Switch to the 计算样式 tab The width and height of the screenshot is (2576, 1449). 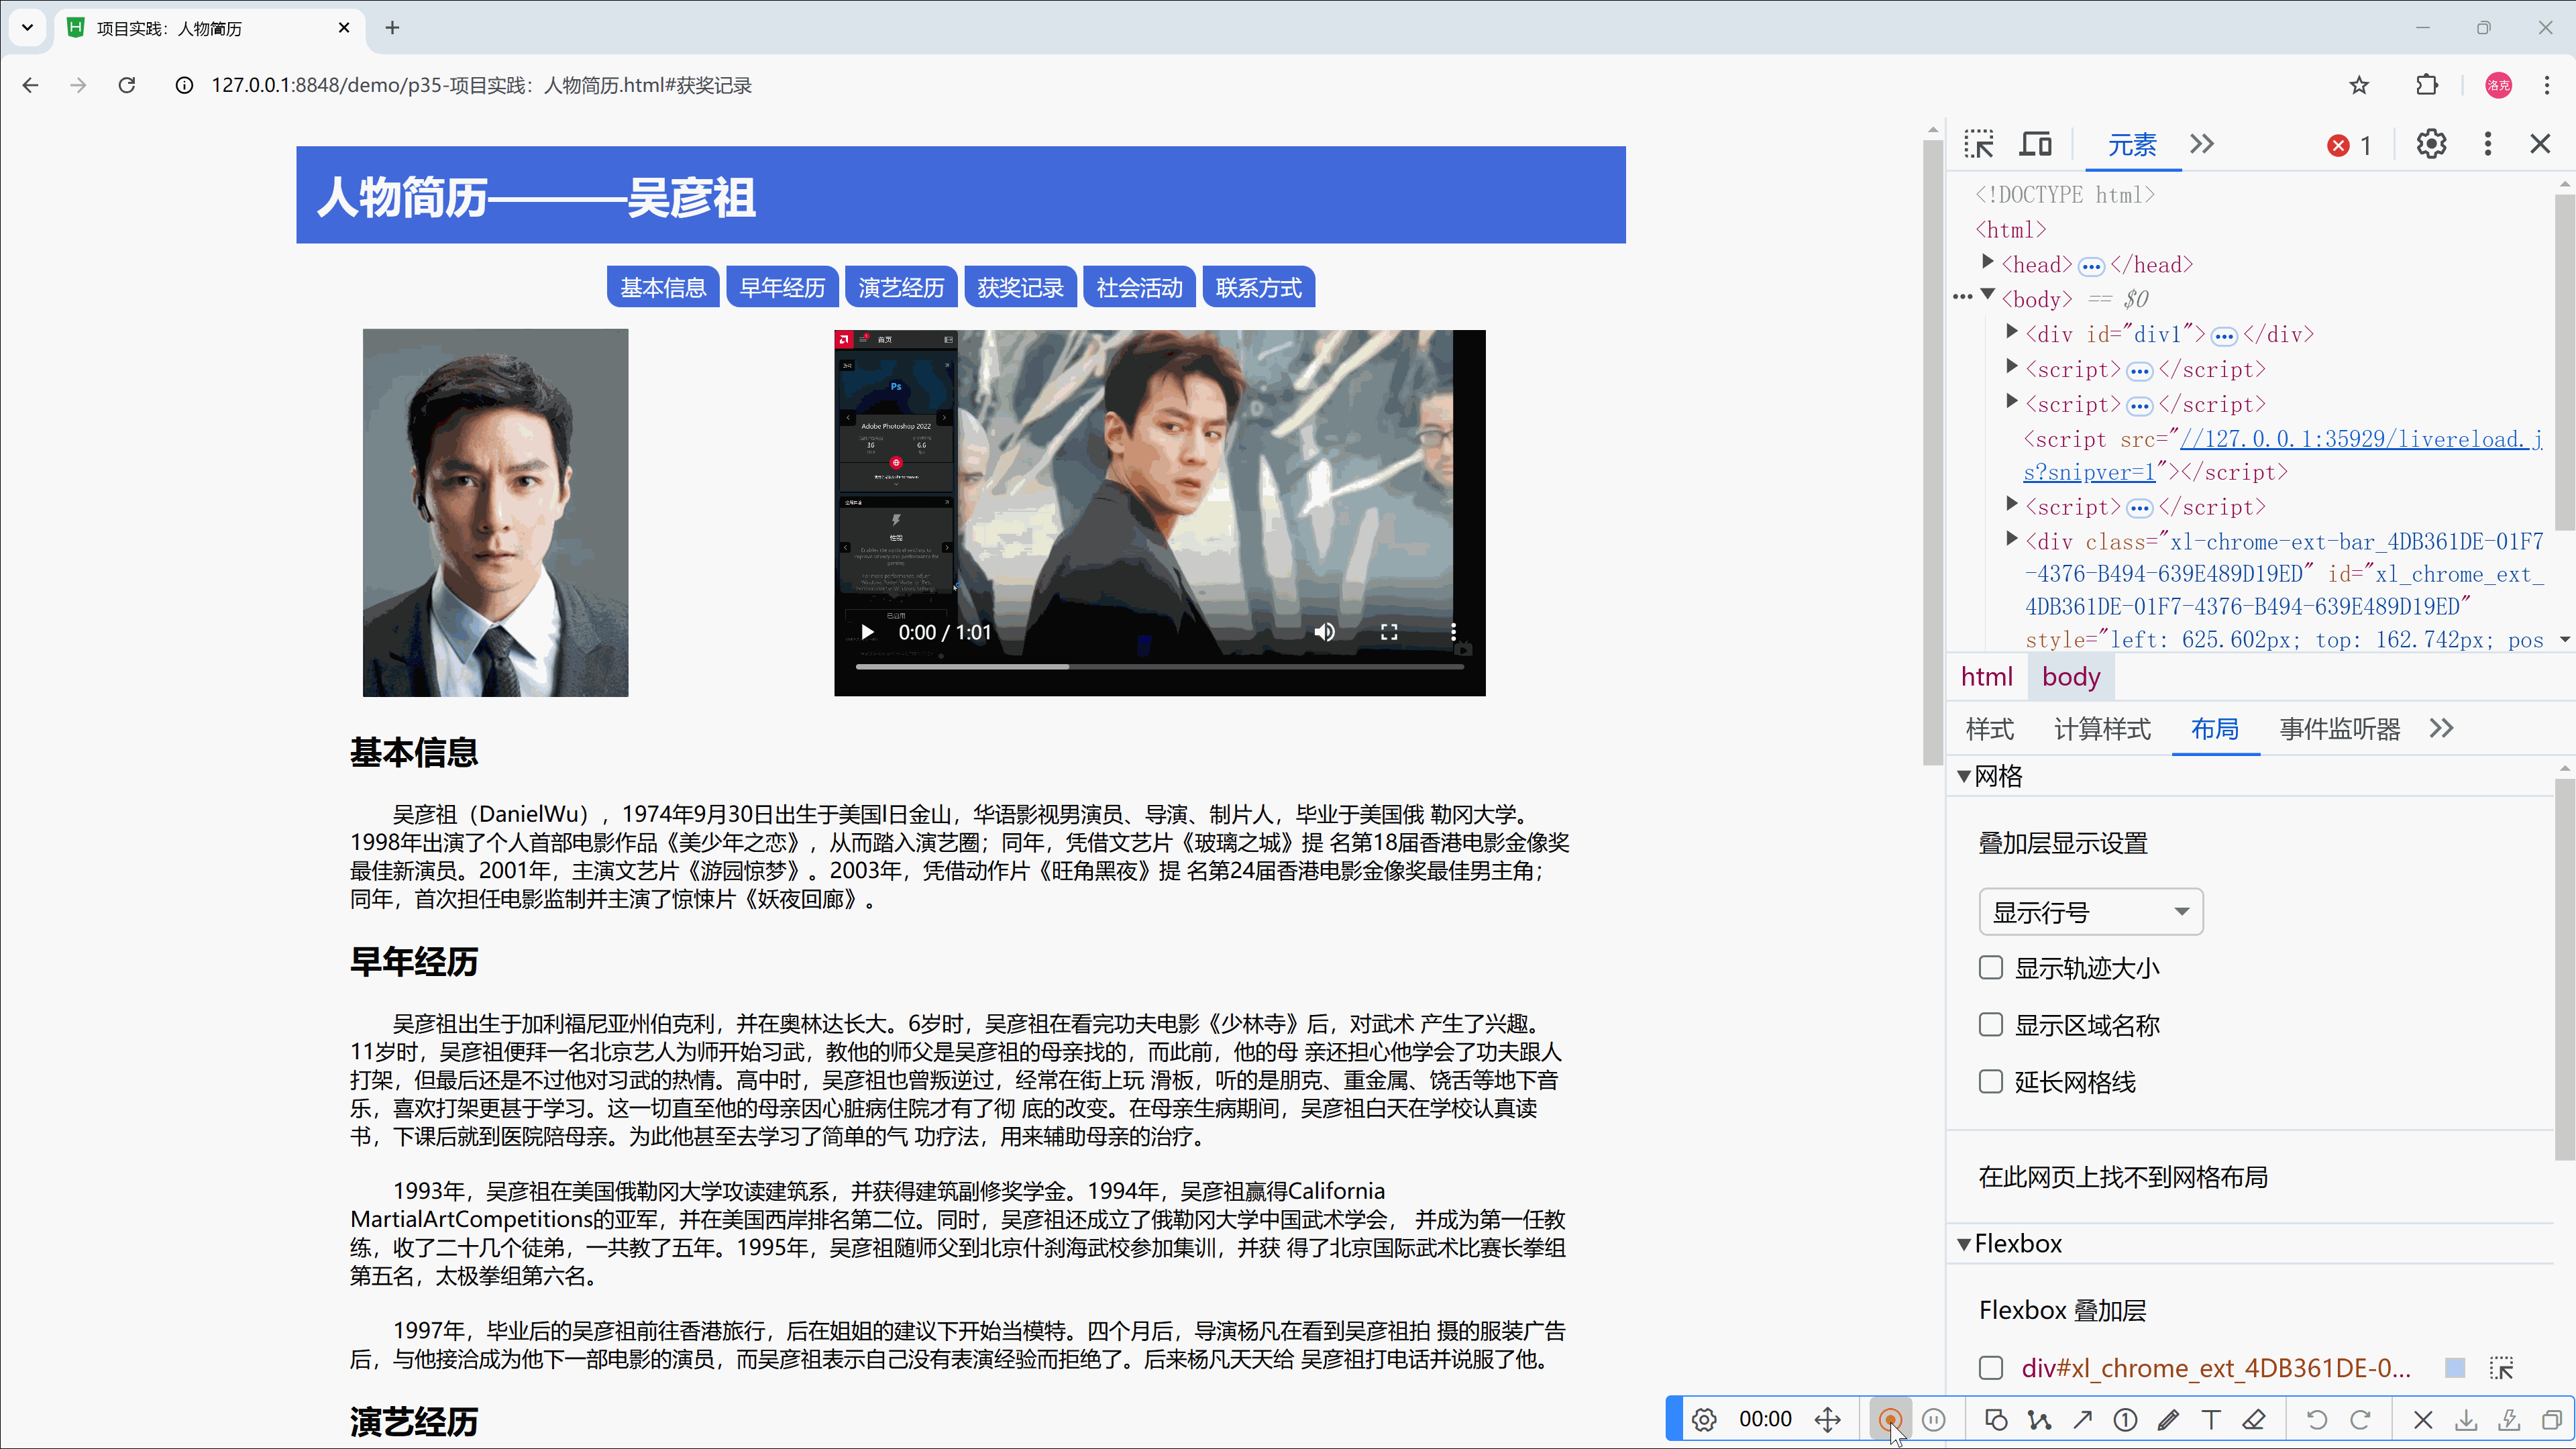[x=2102, y=729]
